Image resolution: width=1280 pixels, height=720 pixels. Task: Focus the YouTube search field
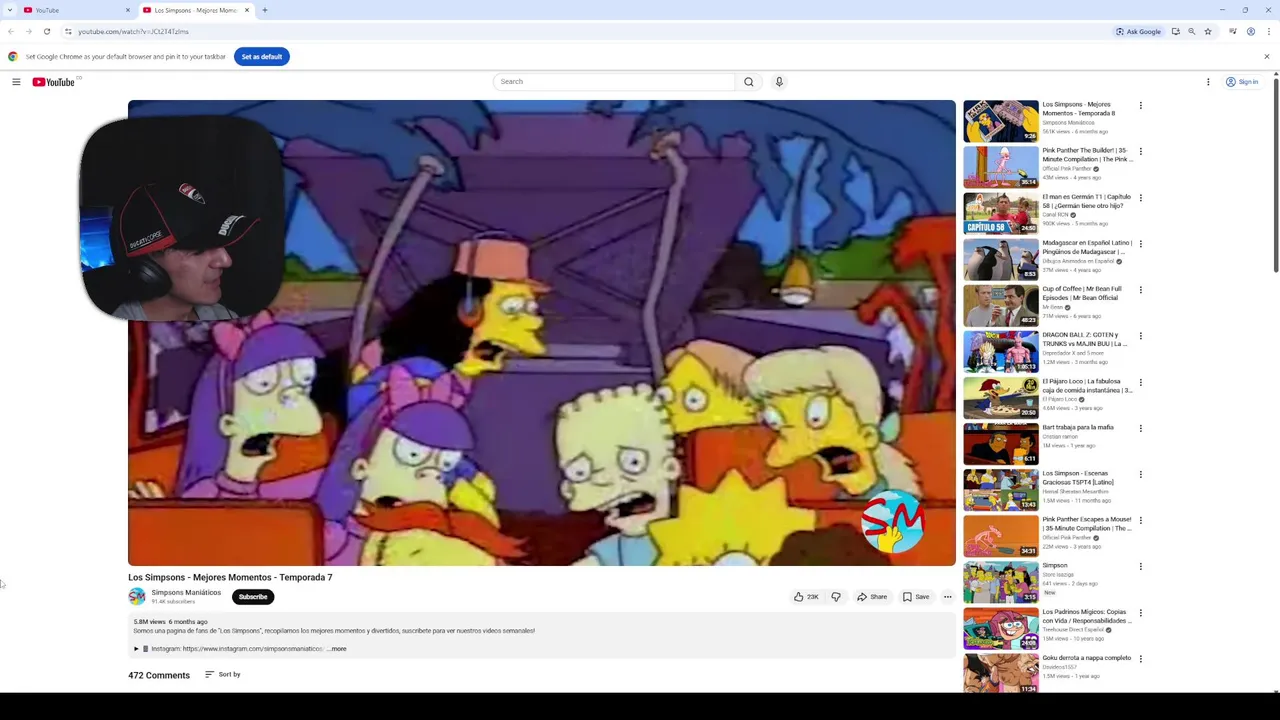tap(614, 82)
